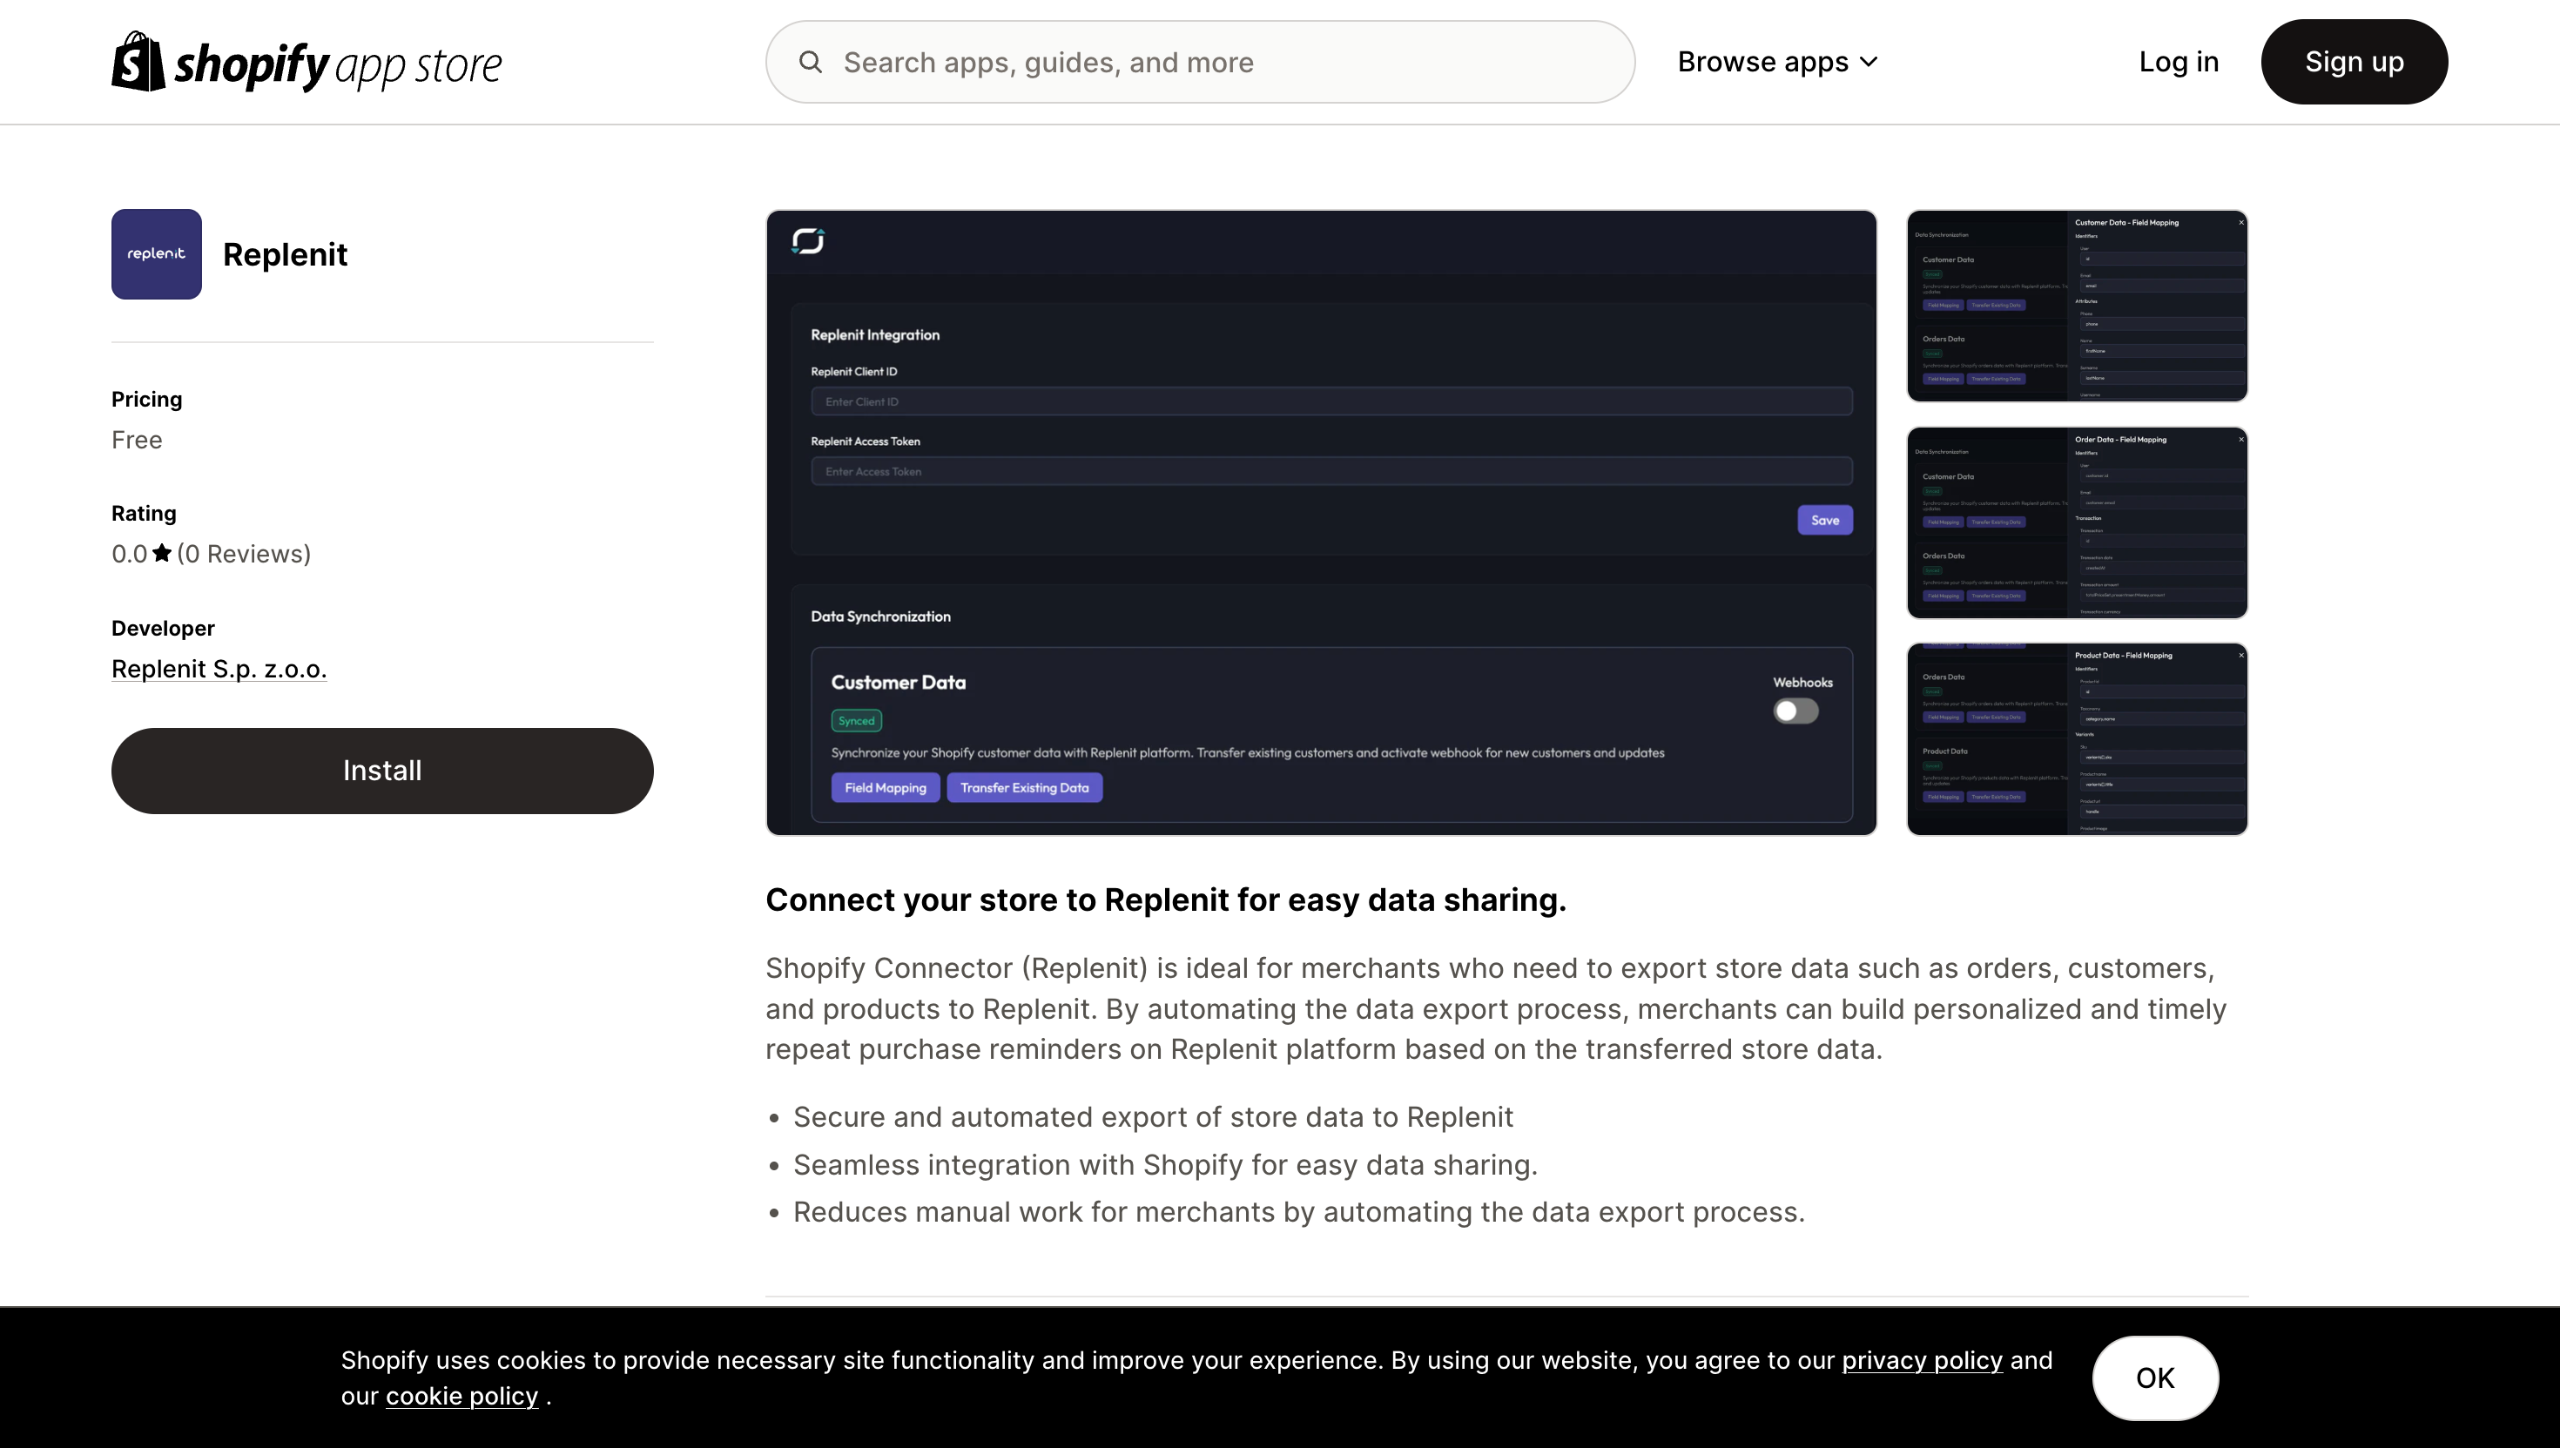The image size is (2560, 1448).
Task: Open the Replenit S.p. z.o.o. developer link
Action: pos(219,669)
